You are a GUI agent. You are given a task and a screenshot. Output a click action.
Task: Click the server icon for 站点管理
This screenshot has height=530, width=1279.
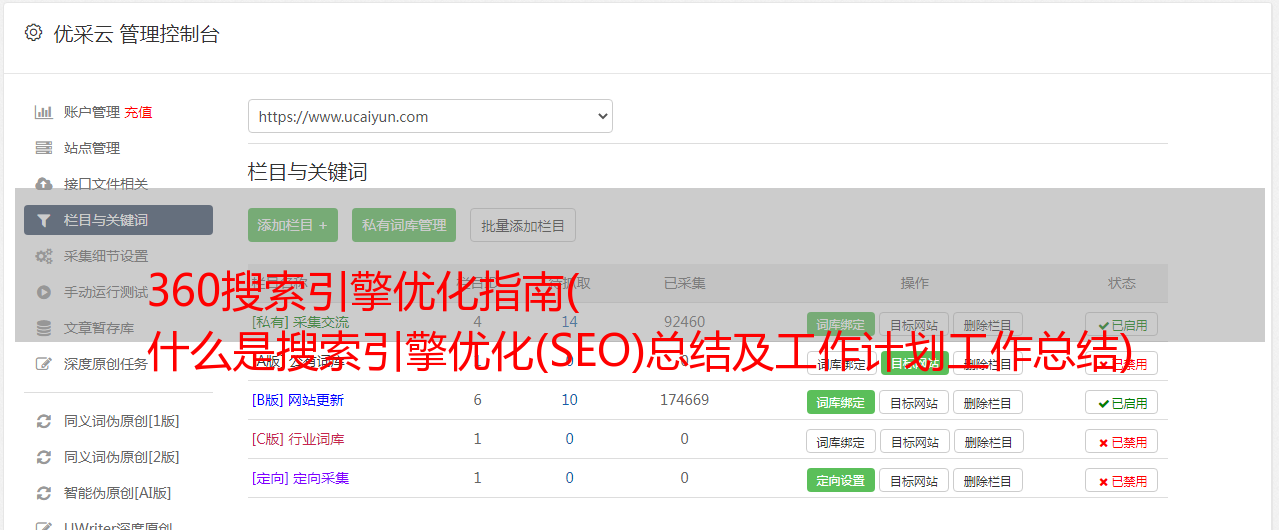pos(44,148)
